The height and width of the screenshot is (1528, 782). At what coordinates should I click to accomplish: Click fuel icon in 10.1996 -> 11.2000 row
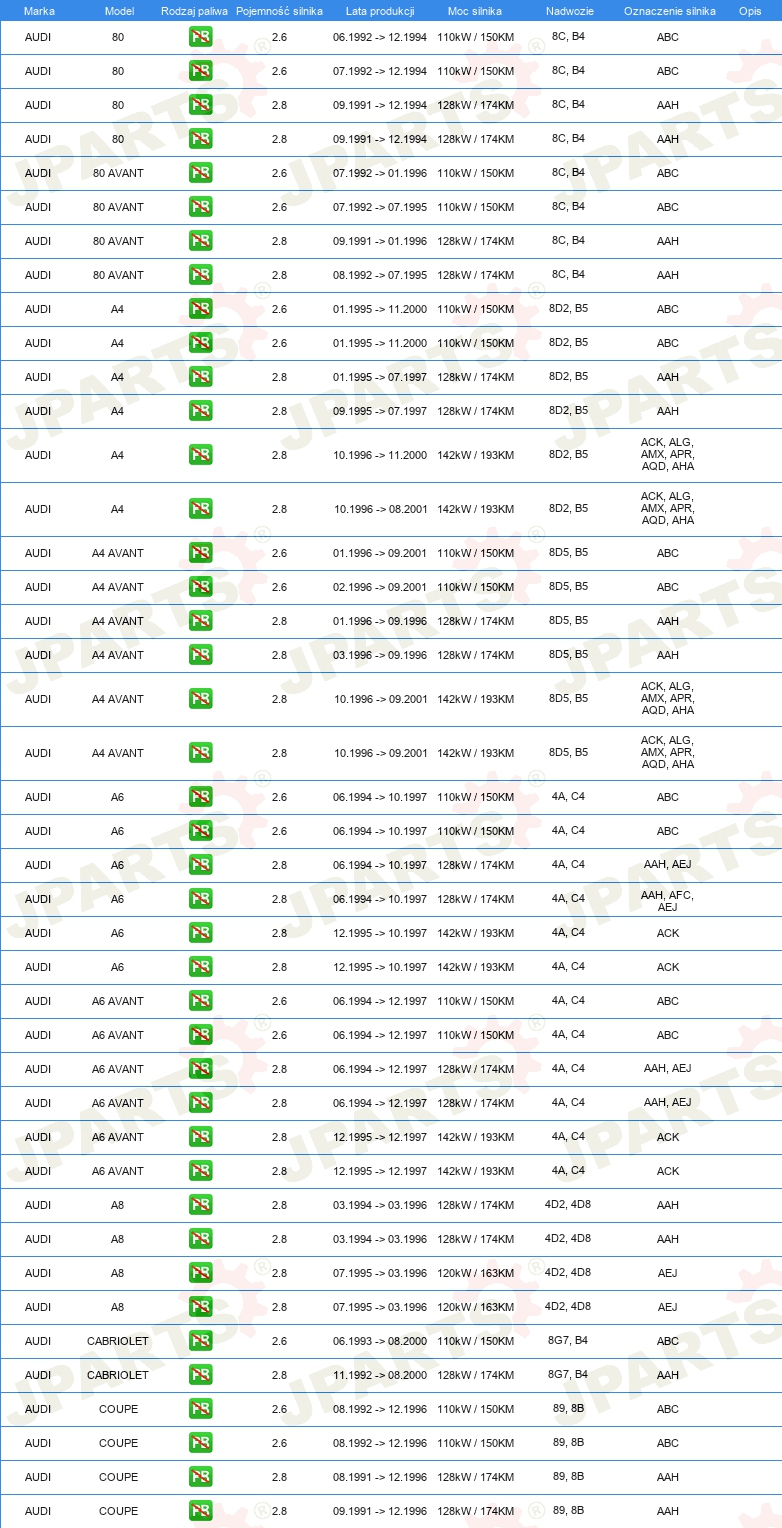click(200, 455)
